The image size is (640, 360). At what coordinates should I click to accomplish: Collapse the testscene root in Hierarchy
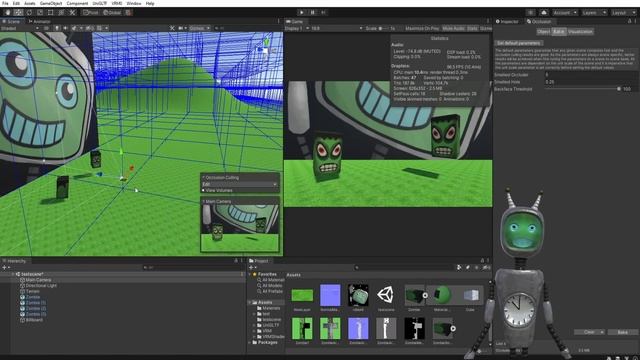13,274
